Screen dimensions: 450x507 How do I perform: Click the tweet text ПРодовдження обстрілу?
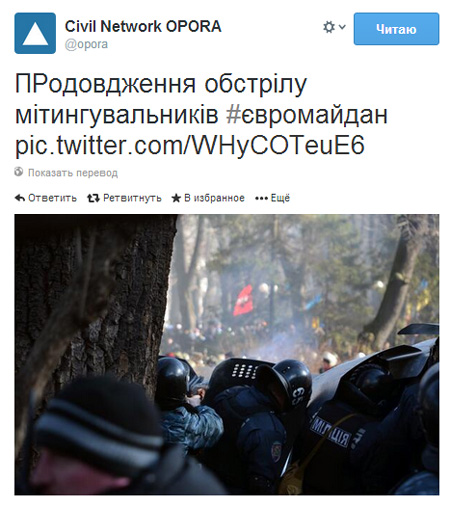(161, 84)
